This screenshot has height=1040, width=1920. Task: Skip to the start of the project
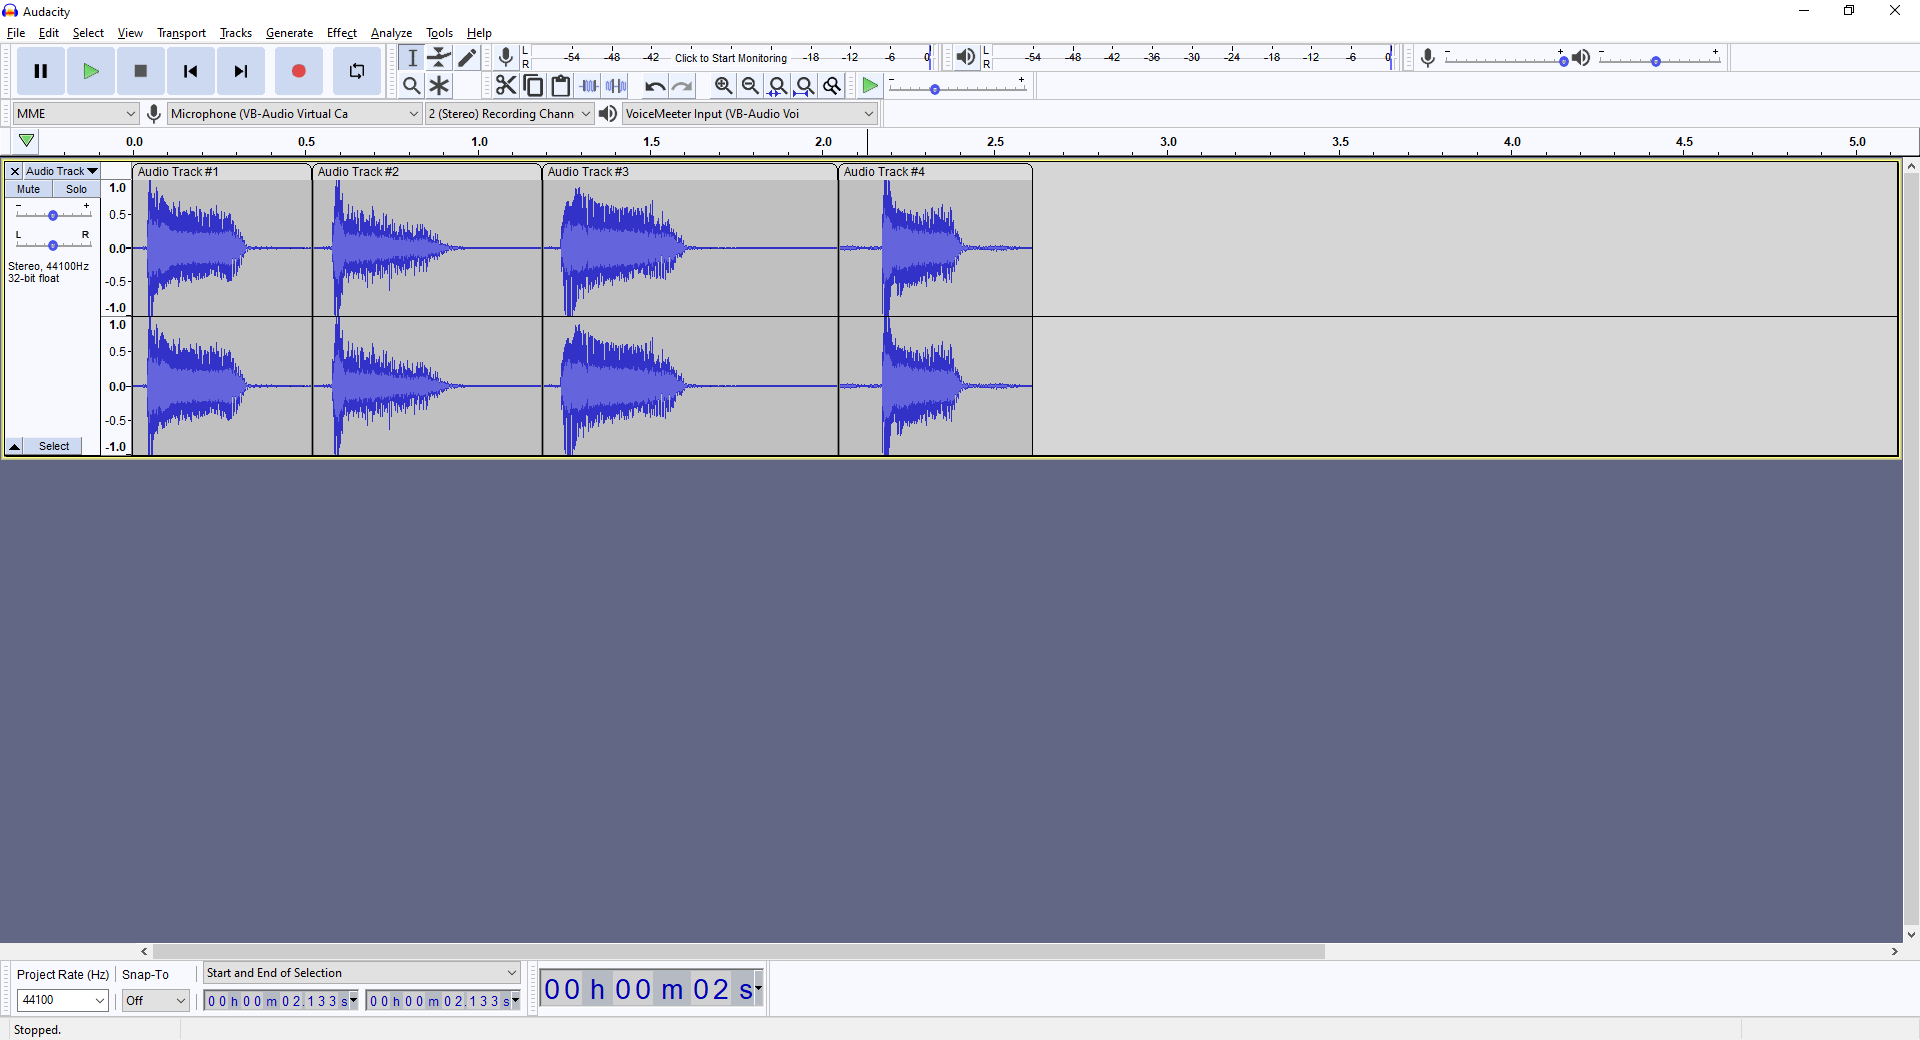point(191,71)
